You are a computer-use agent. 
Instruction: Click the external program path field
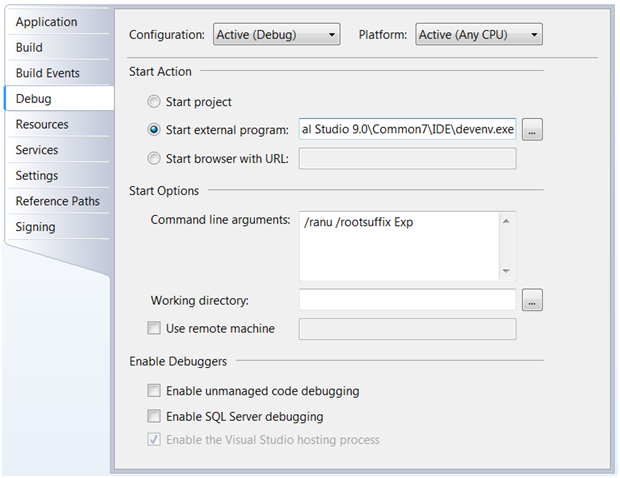coord(407,129)
